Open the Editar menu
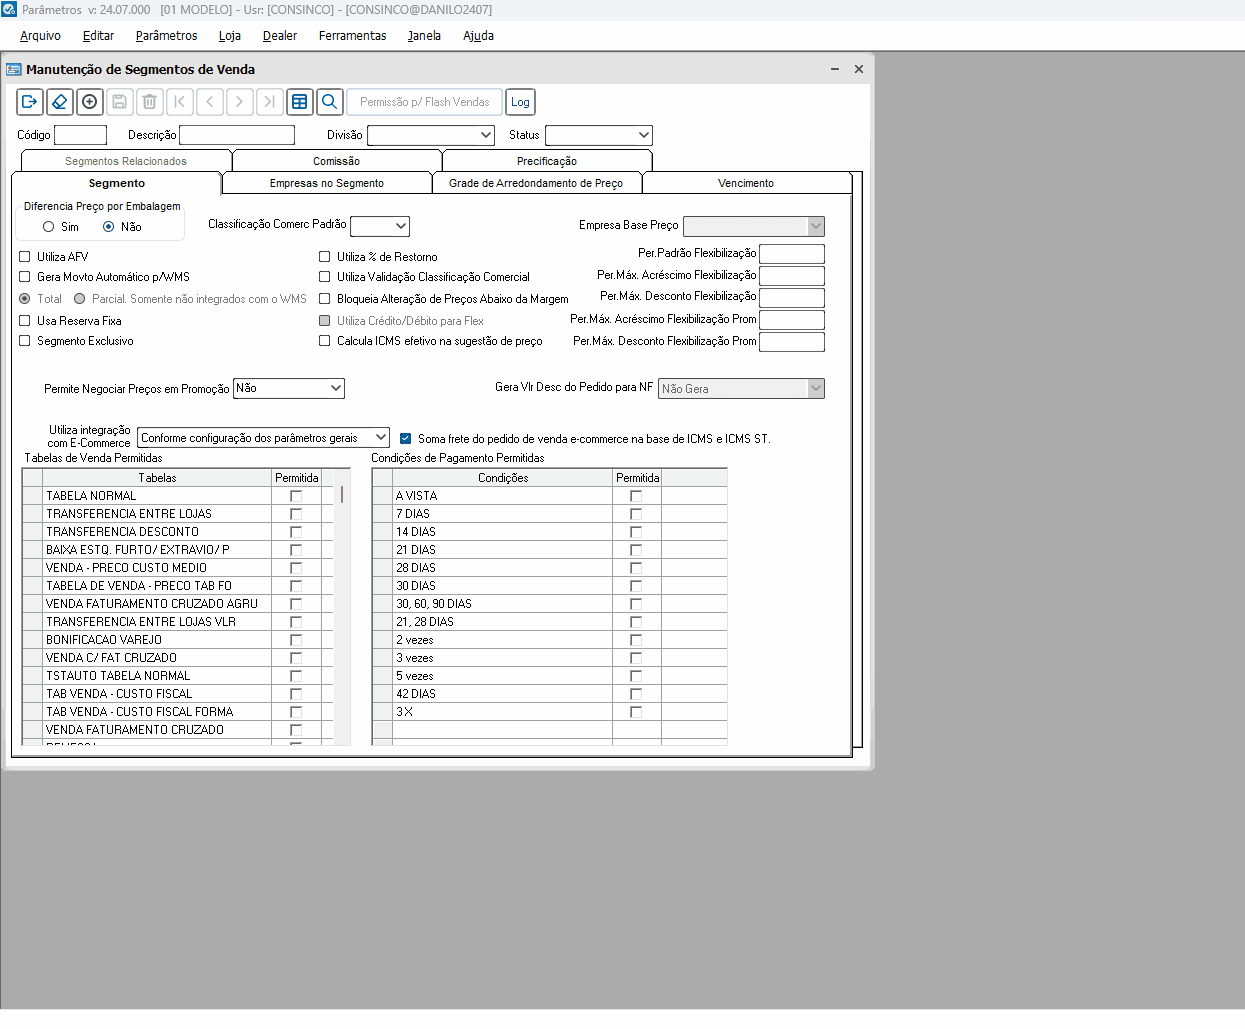Viewport: 1245px width, 1029px height. [x=98, y=35]
